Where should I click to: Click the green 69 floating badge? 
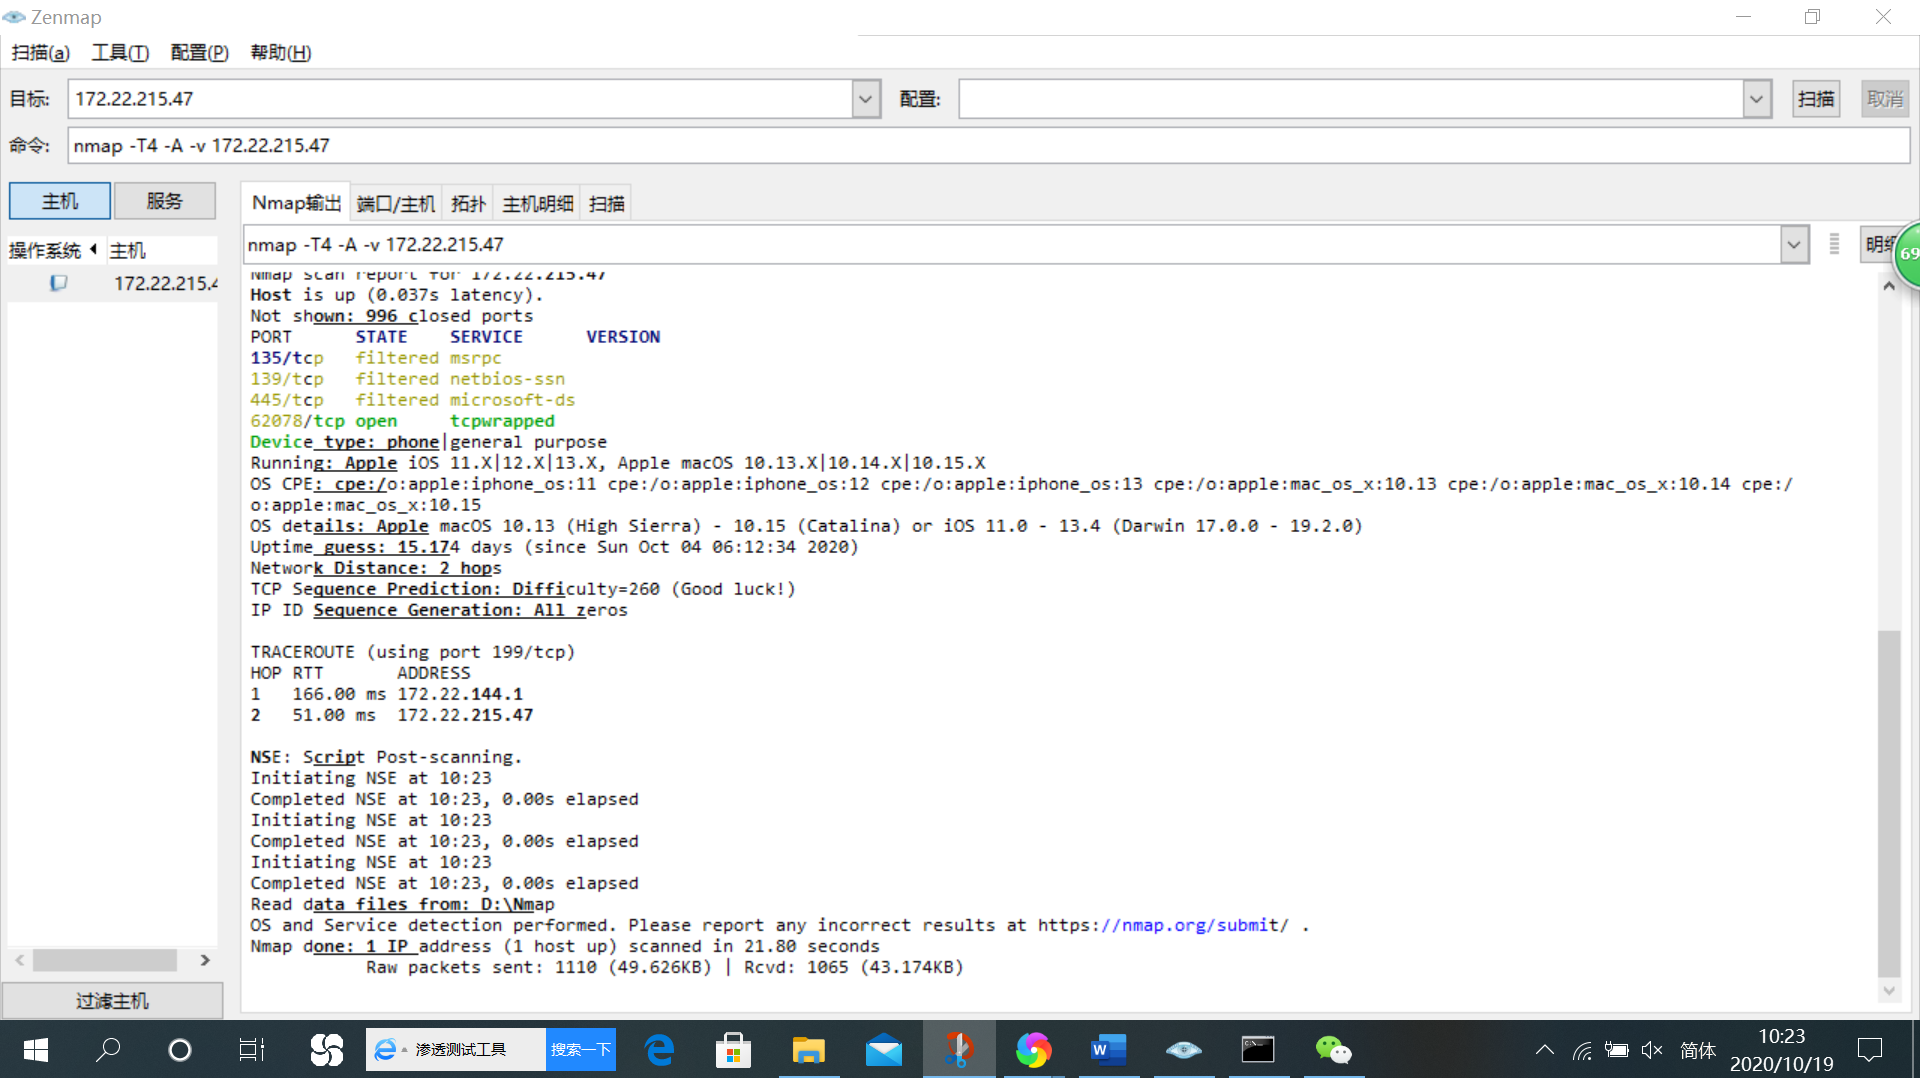coord(1907,254)
